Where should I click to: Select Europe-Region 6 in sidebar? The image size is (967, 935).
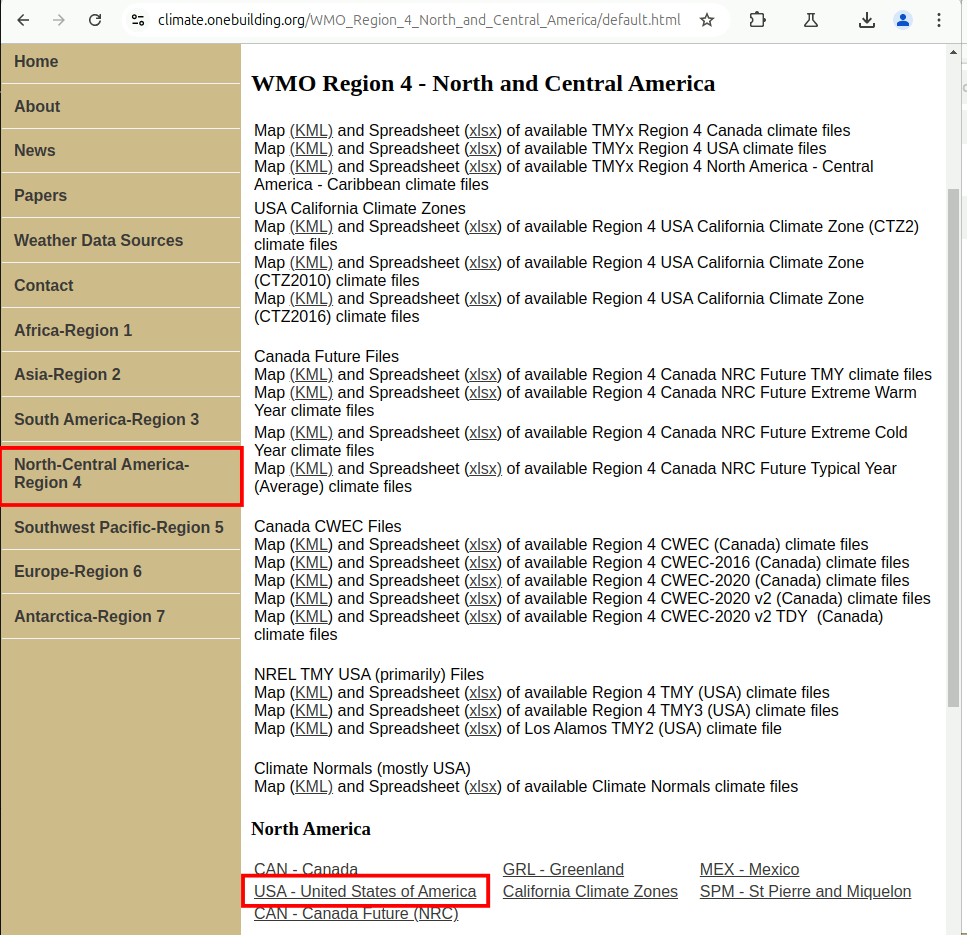[78, 572]
